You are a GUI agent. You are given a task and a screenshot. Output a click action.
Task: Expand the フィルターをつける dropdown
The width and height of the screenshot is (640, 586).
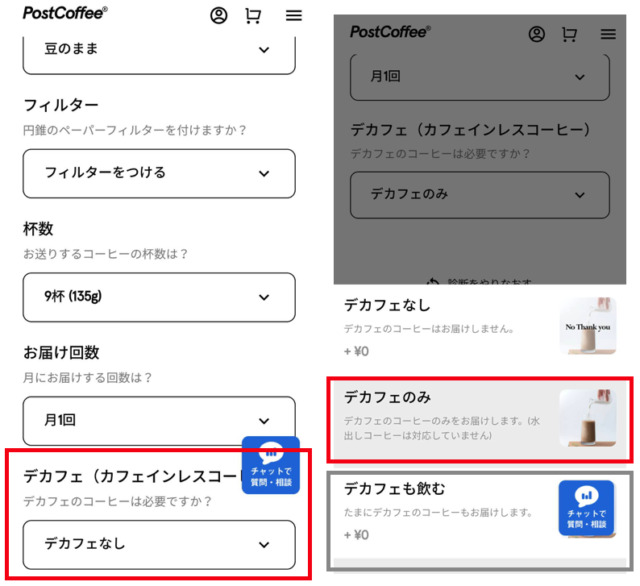click(x=159, y=173)
